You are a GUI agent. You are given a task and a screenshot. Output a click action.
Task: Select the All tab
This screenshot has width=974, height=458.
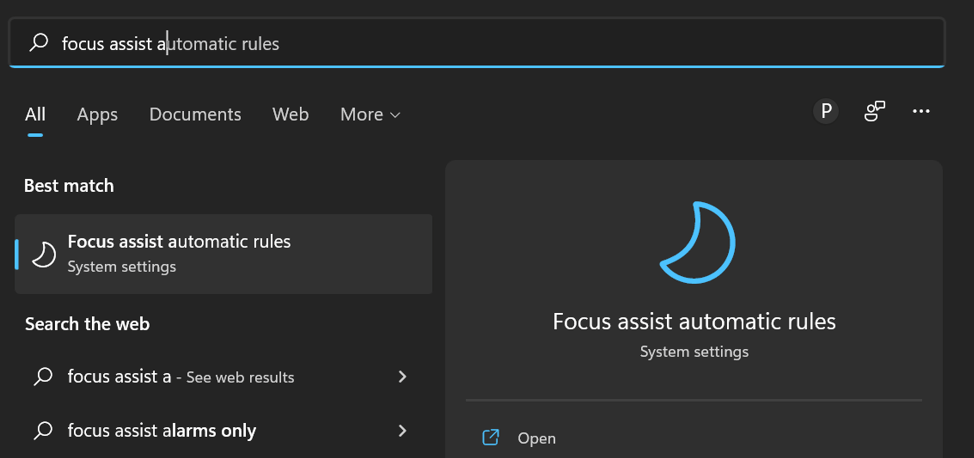[35, 114]
